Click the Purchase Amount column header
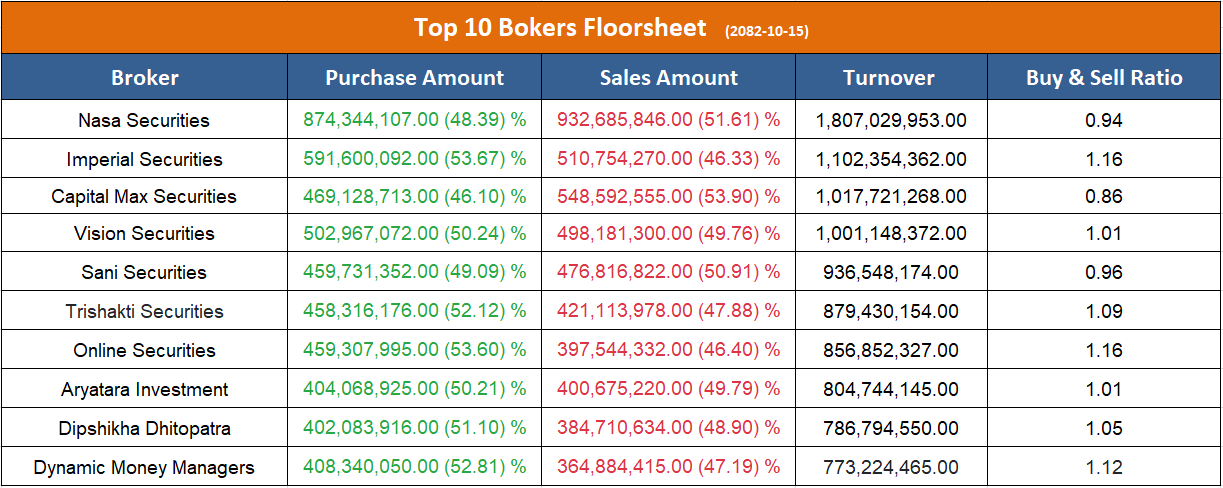 (x=415, y=78)
